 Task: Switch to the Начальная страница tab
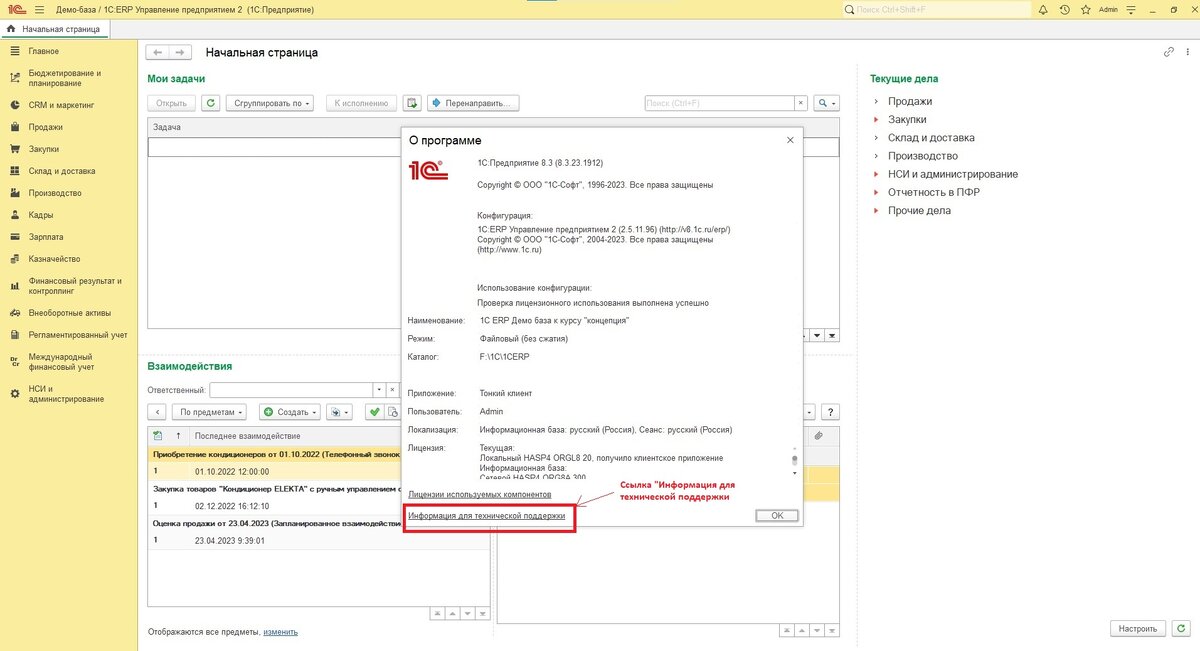point(54,29)
